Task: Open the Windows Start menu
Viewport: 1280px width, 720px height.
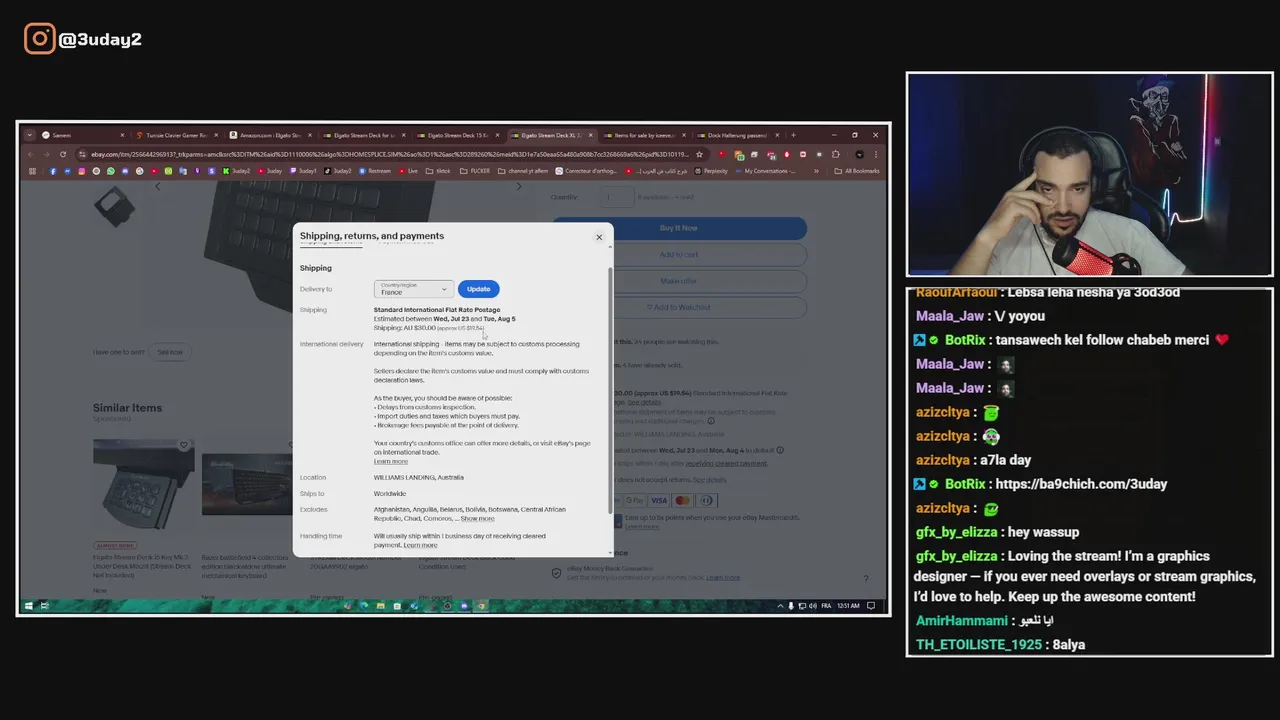Action: [x=28, y=606]
